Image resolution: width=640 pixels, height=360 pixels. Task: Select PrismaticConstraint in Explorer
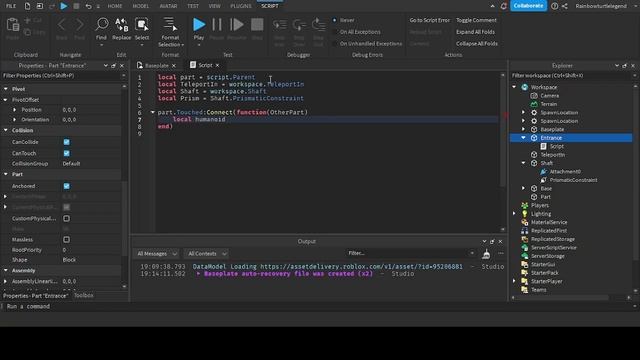[x=573, y=180]
